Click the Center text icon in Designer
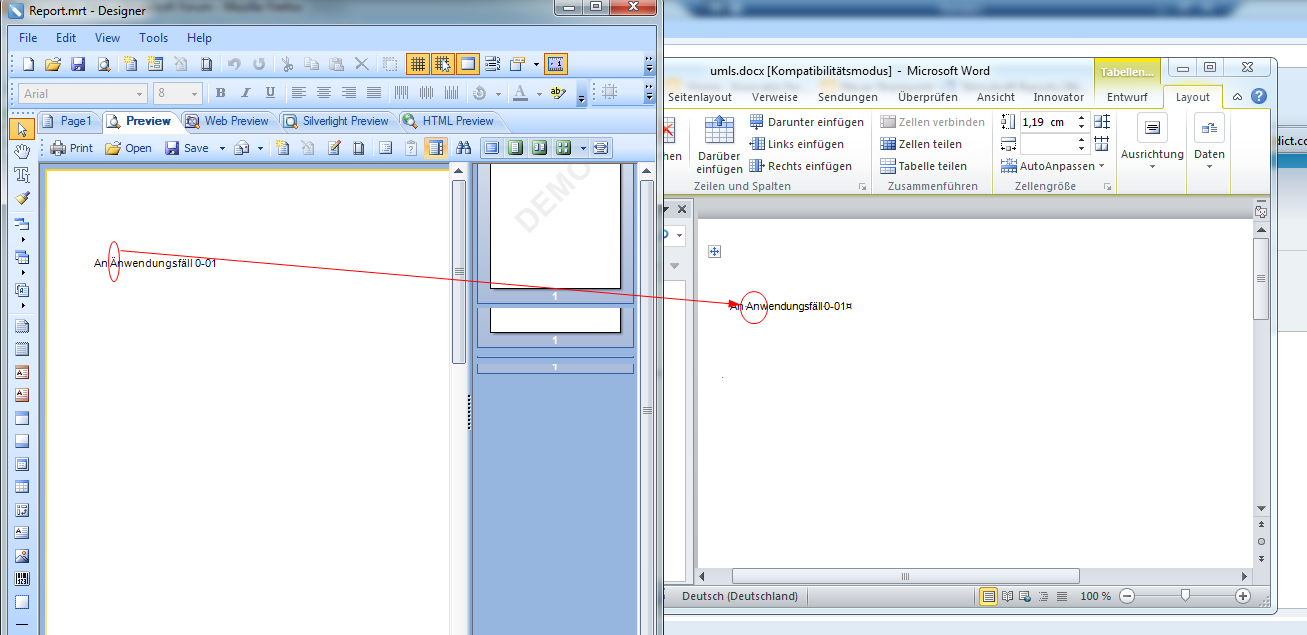Image resolution: width=1307 pixels, height=635 pixels. click(x=324, y=93)
